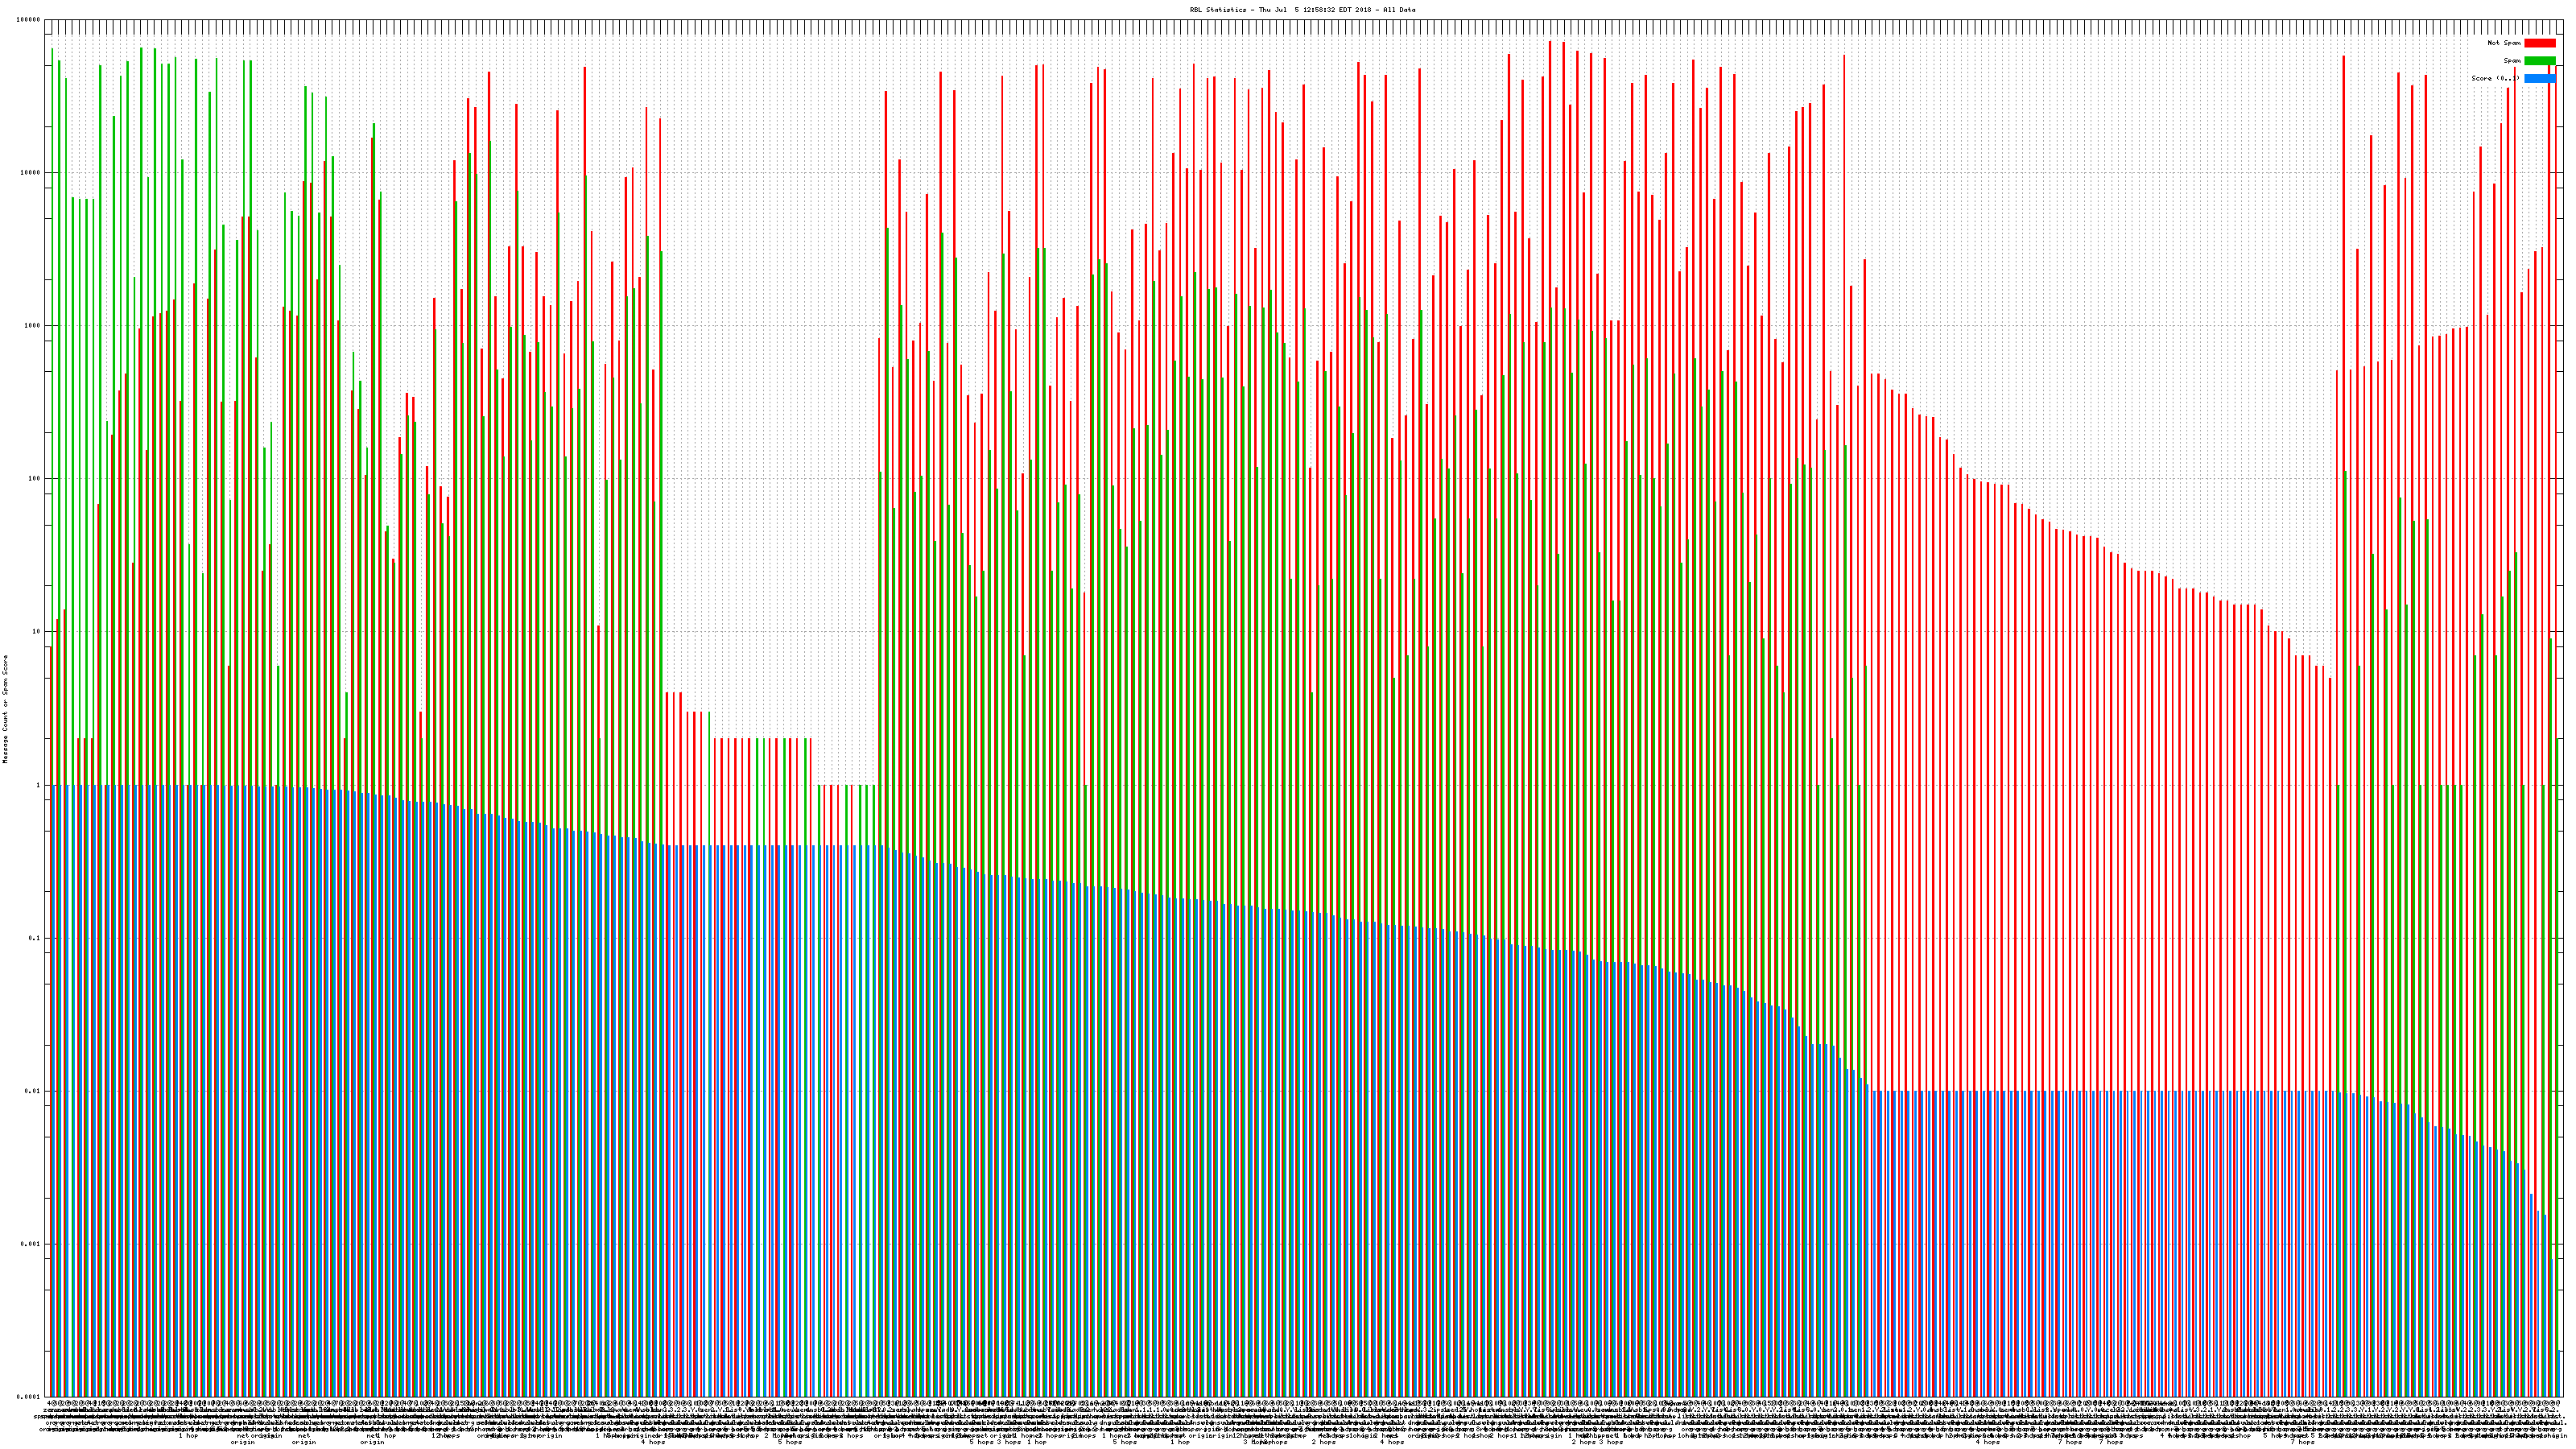This screenshot has height=1449, width=2576.
Task: Click the 10 y-axis tick label
Action: tap(38, 632)
